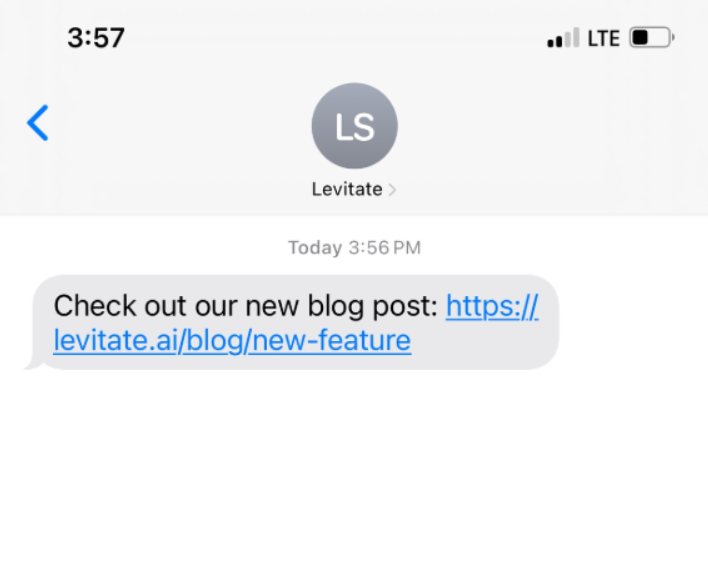The height and width of the screenshot is (577, 708).
Task: Tap the gray message bubble tail
Action: 32,364
